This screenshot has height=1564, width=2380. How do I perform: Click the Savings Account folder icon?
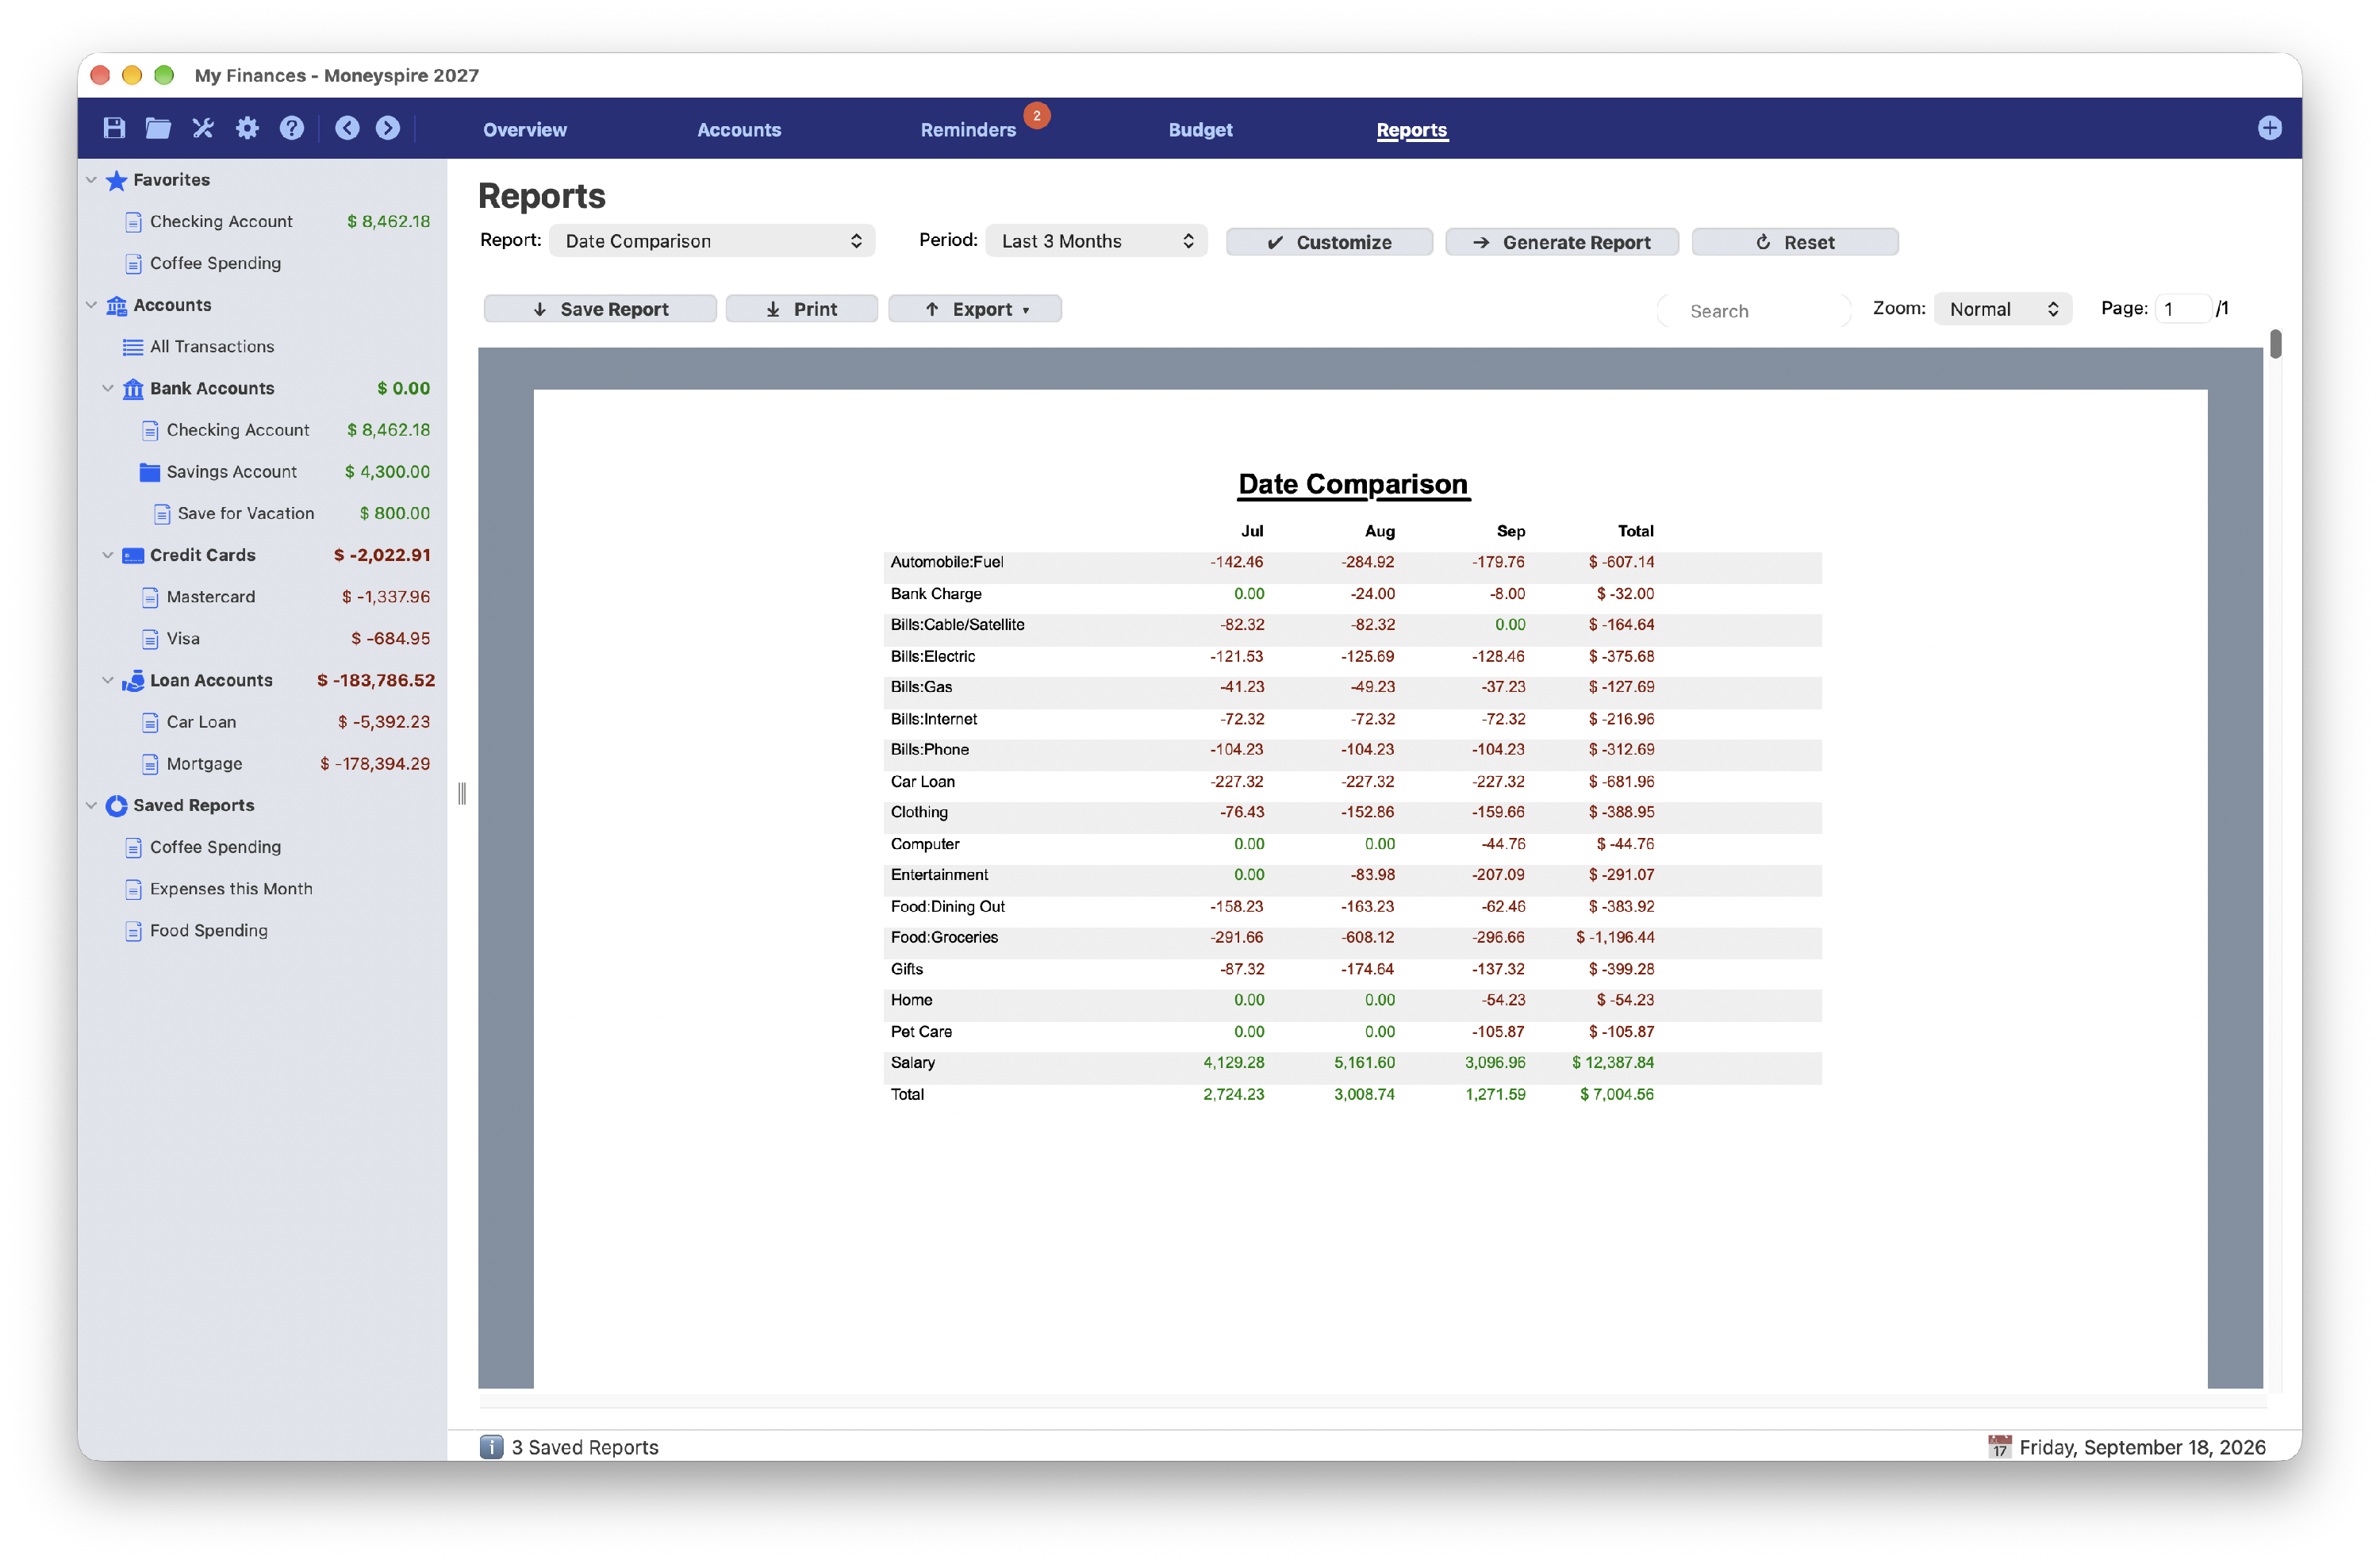coord(150,471)
